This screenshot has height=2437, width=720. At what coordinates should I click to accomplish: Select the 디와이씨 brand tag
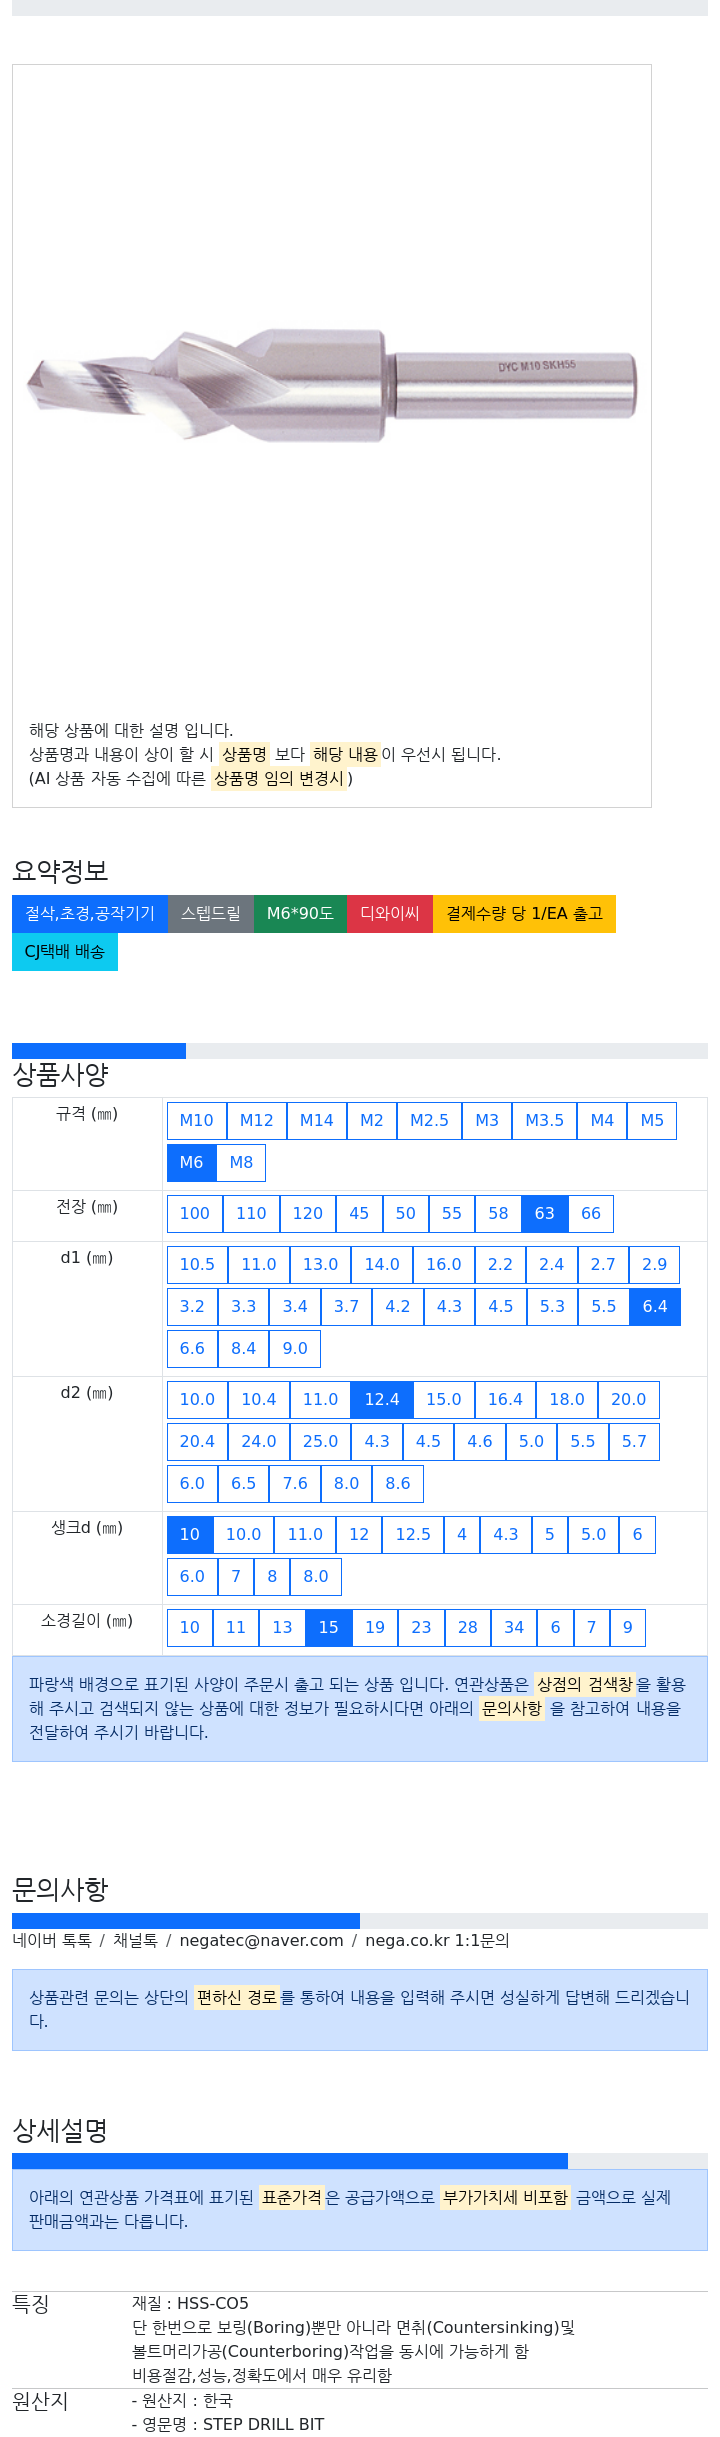point(390,913)
